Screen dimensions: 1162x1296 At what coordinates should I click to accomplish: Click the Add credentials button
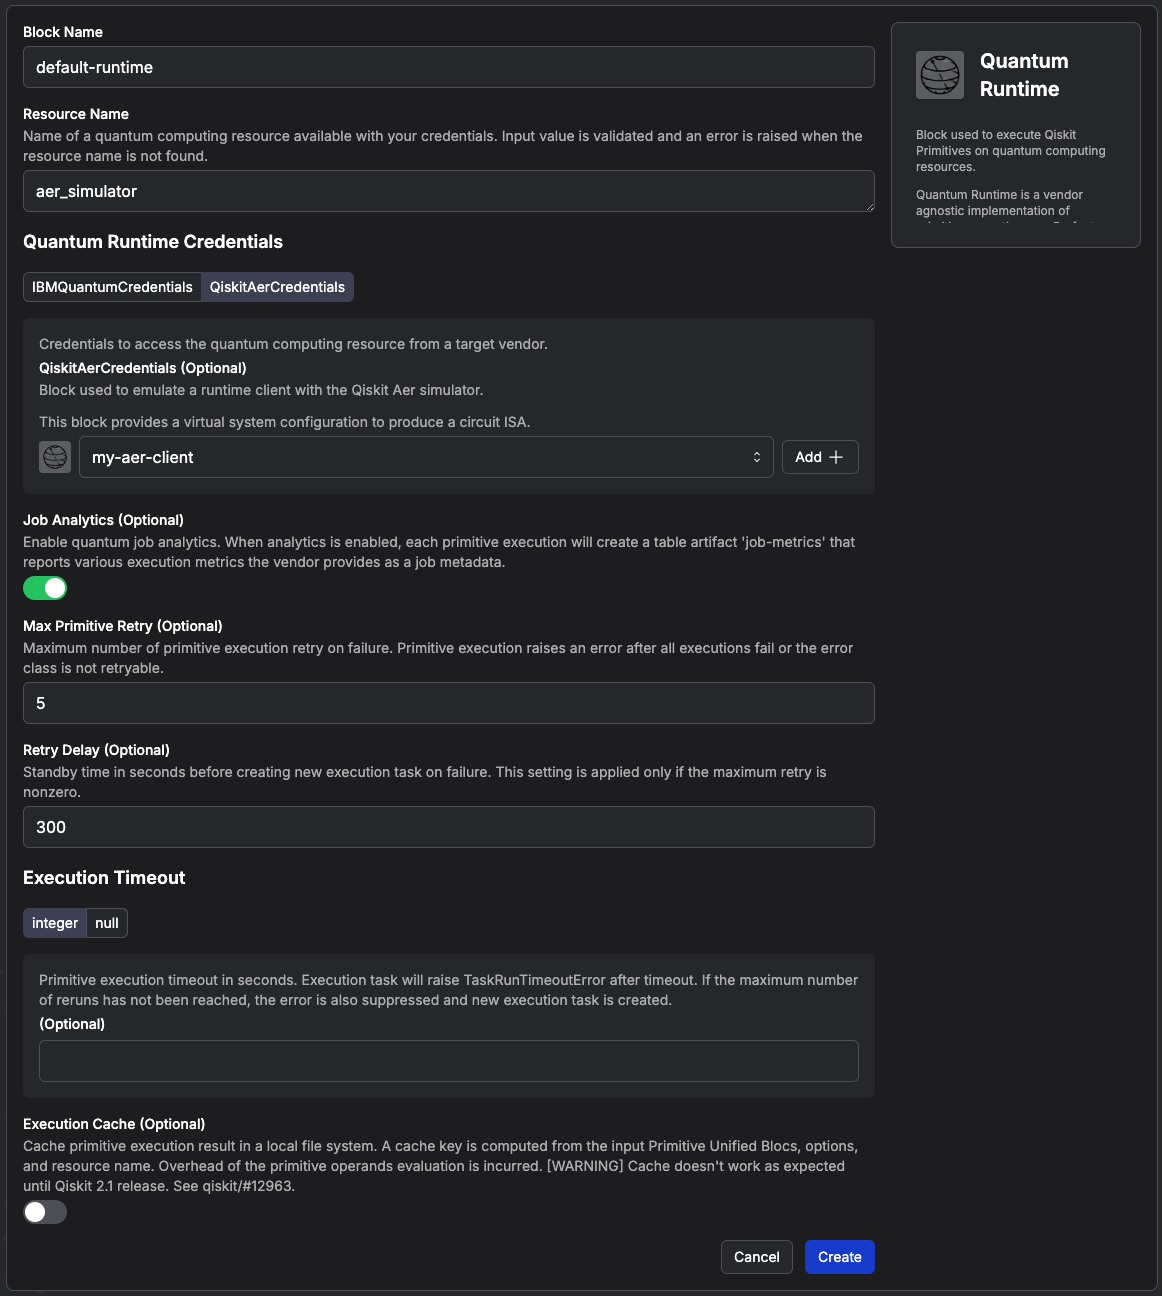819,457
